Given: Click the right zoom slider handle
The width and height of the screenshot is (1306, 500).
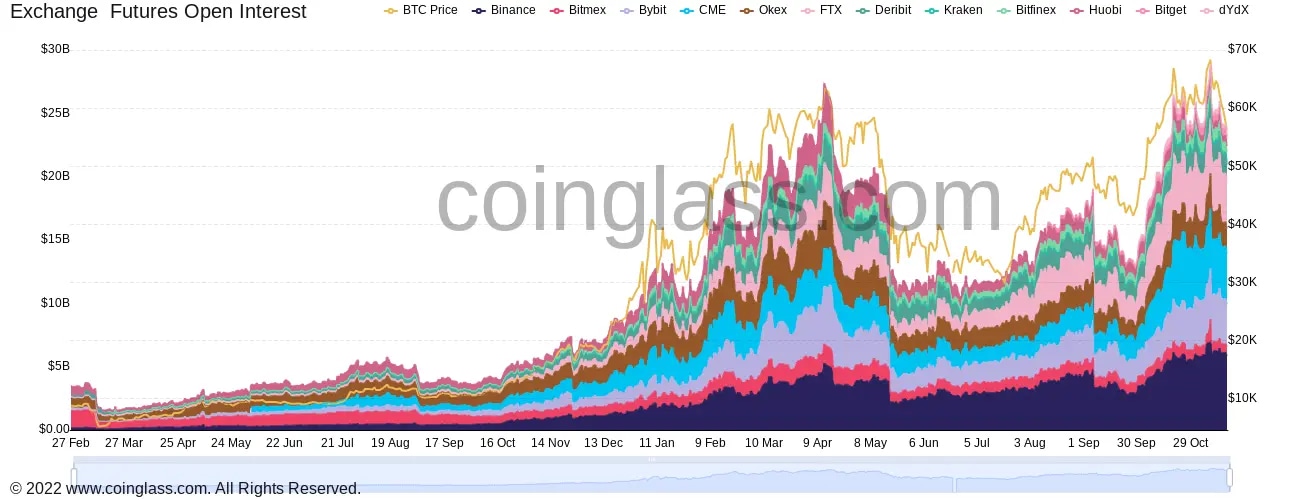Looking at the screenshot, I should coord(1229,476).
